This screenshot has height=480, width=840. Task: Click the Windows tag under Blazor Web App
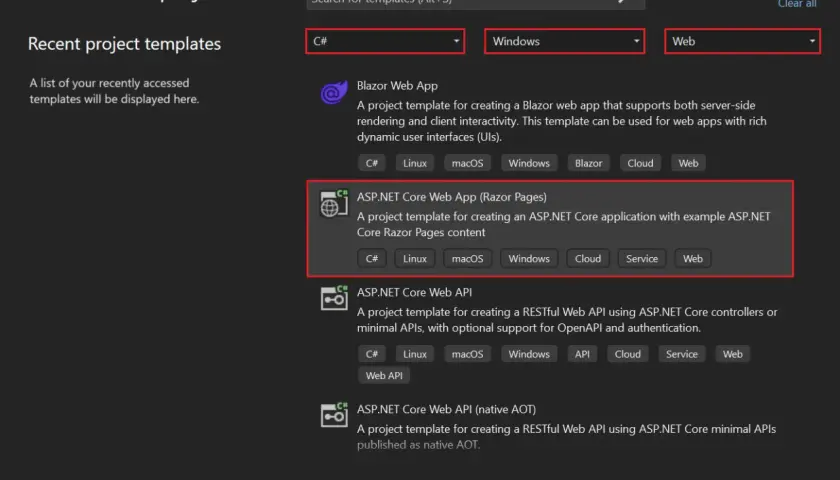pos(529,163)
